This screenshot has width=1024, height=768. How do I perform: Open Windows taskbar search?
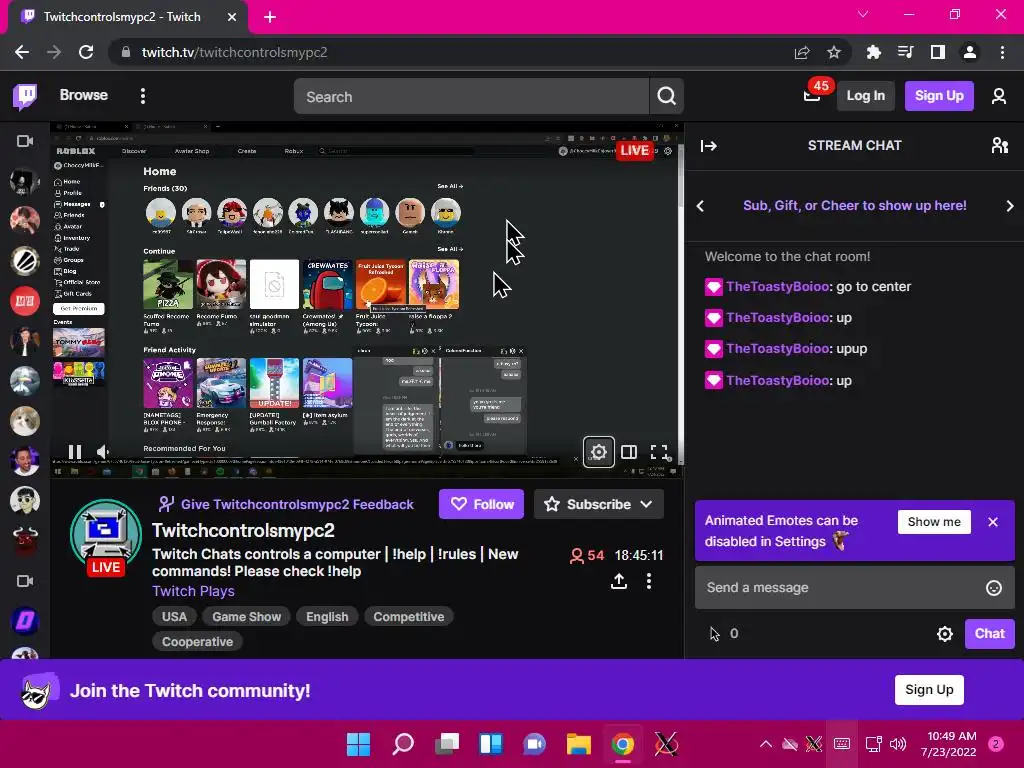(x=402, y=744)
